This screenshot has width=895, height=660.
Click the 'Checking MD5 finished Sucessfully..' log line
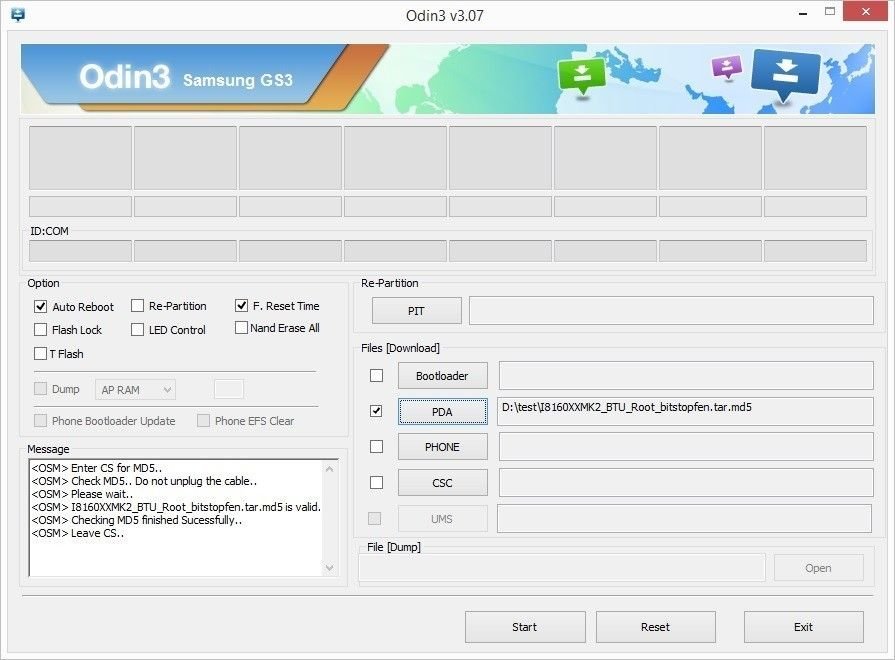[x=137, y=520]
